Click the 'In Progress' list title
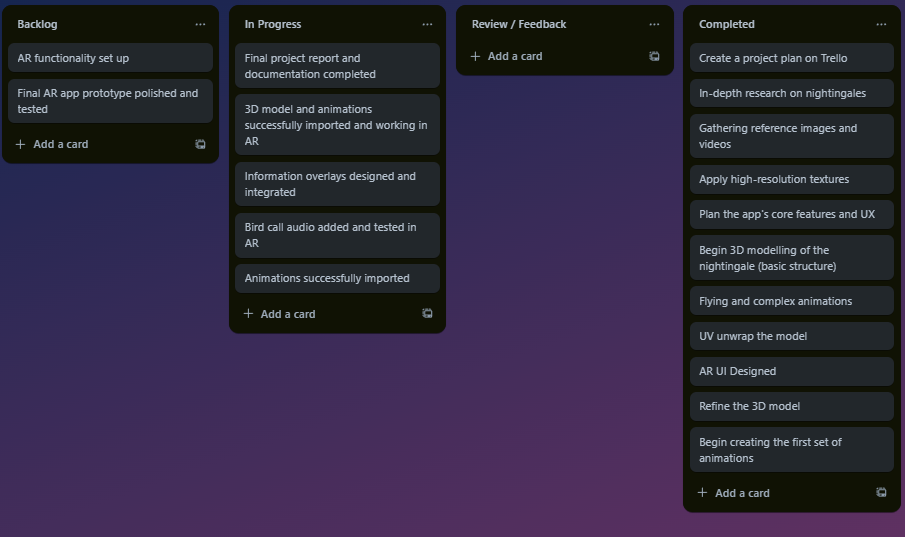The width and height of the screenshot is (905, 537). (x=273, y=24)
